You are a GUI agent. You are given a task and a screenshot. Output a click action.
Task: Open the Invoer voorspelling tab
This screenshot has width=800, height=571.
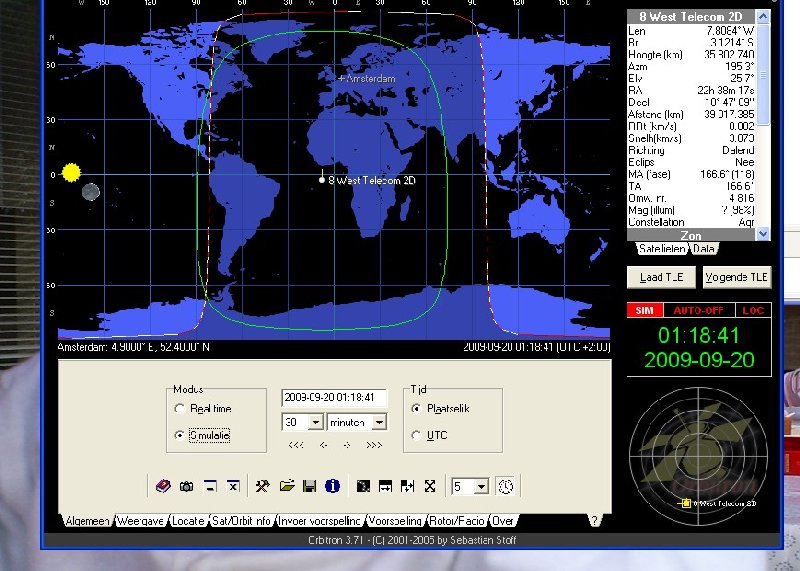(x=319, y=521)
